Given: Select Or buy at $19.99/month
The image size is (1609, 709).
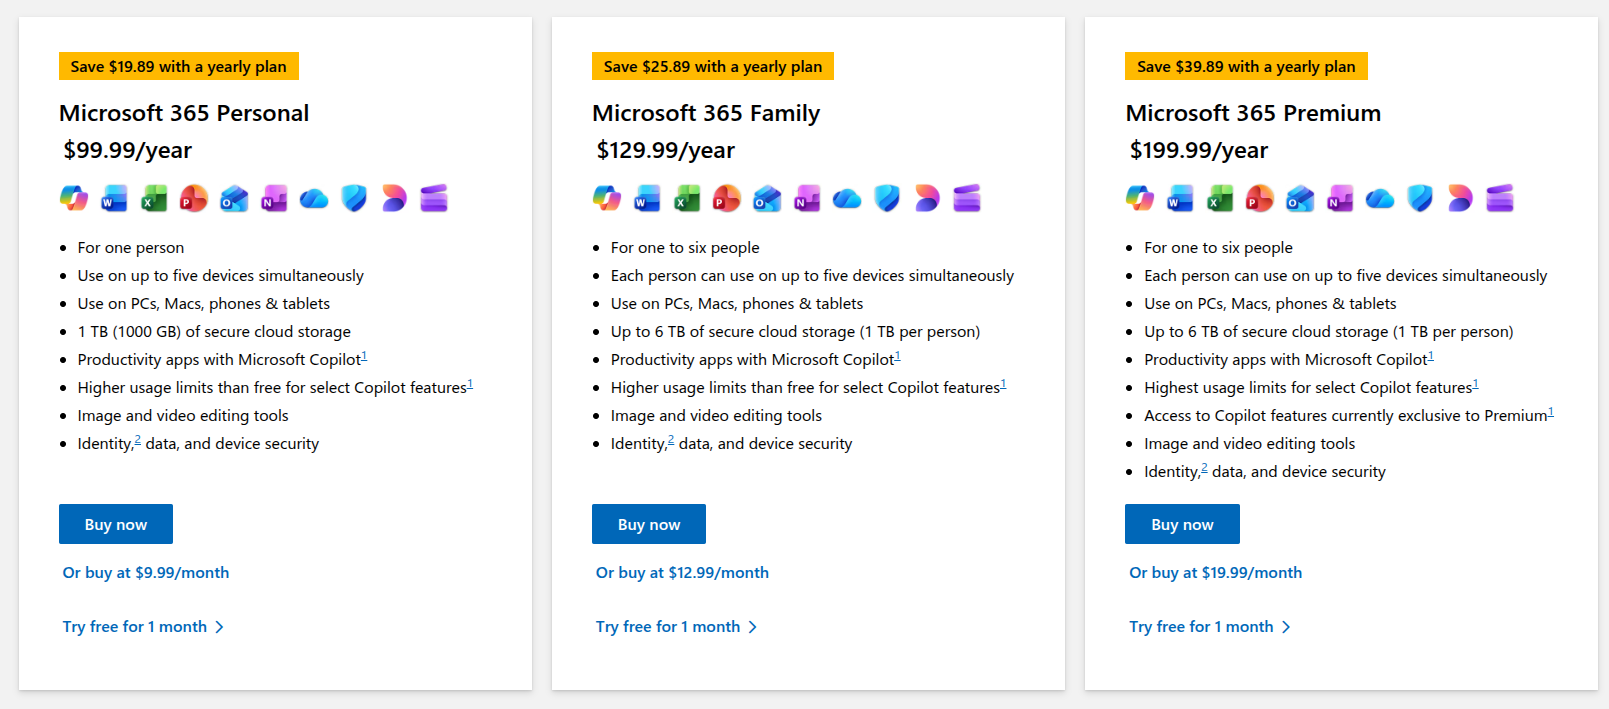Looking at the screenshot, I should (x=1215, y=573).
